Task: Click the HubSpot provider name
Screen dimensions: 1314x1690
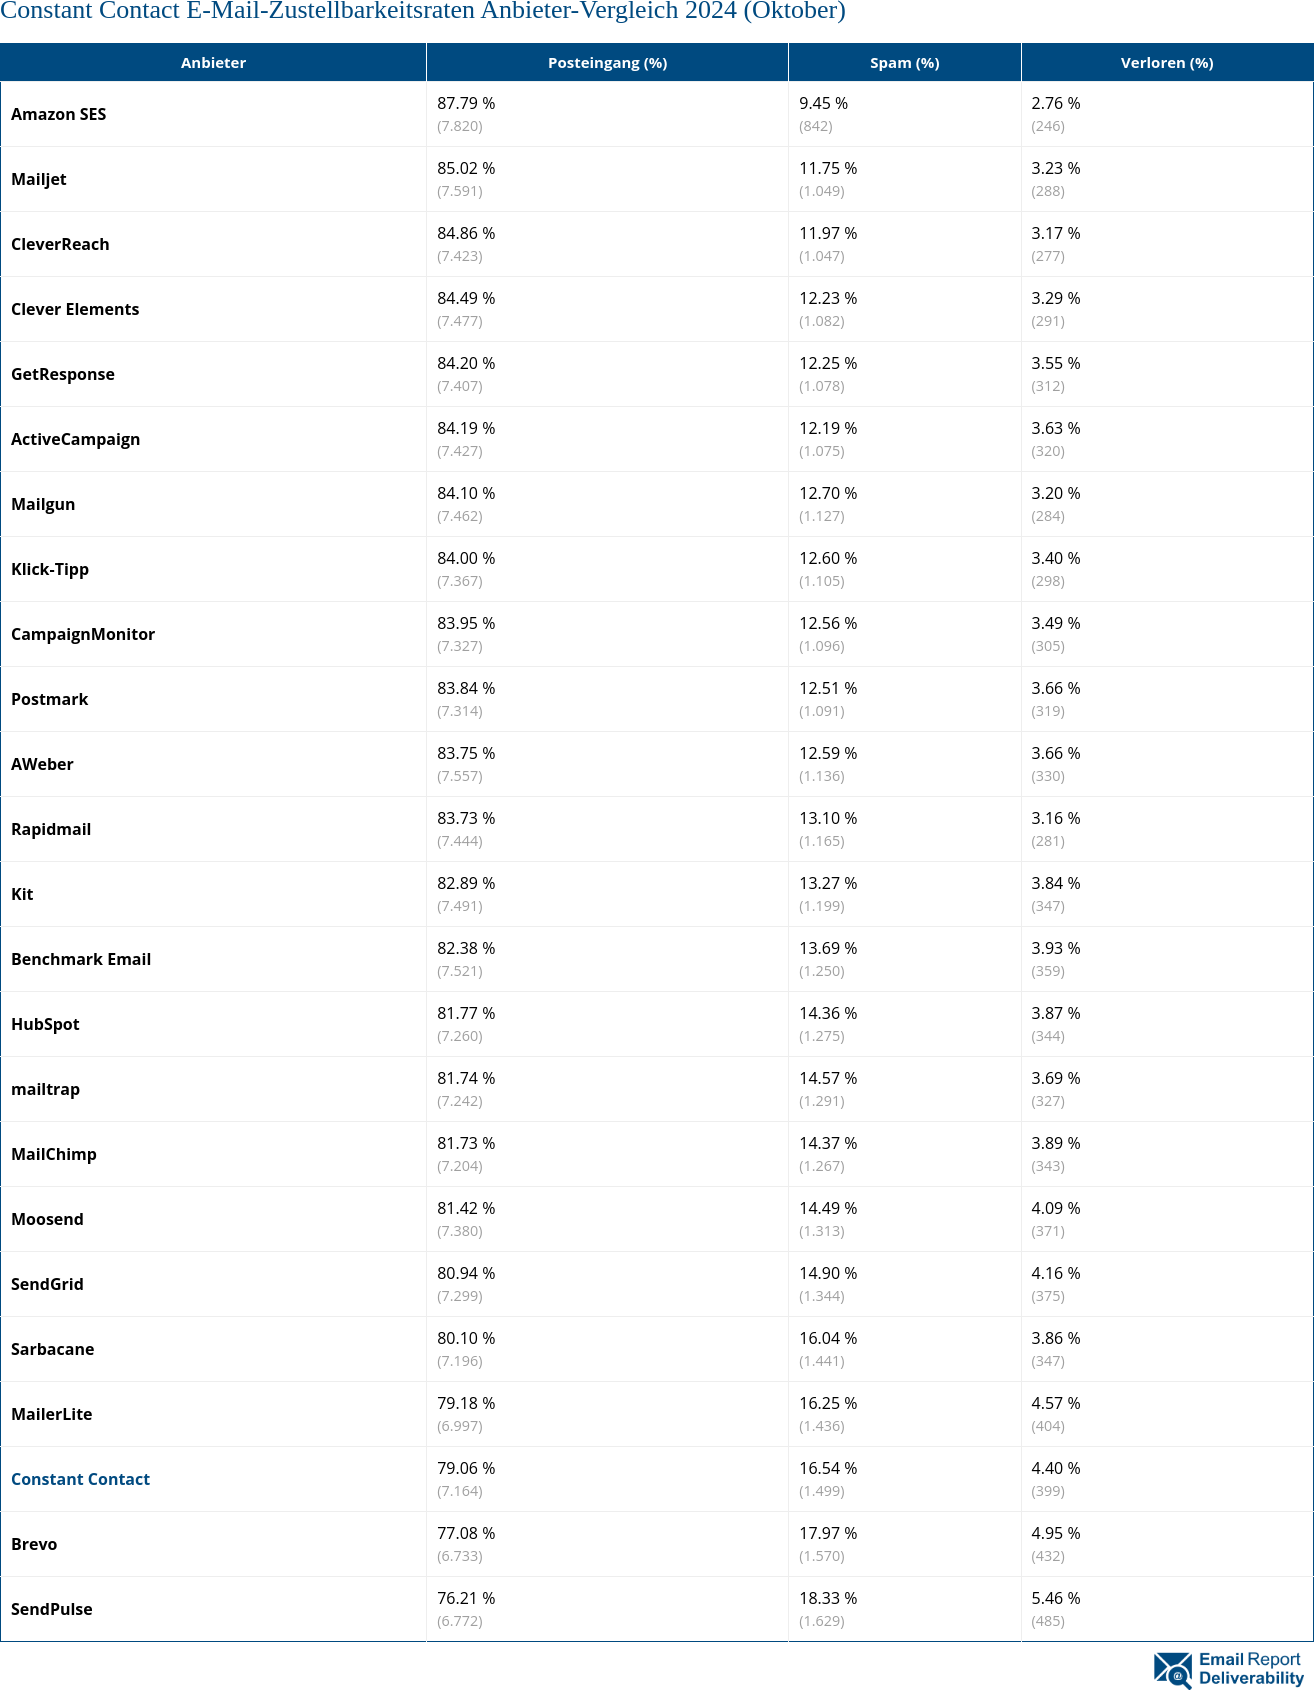Action: tap(45, 1024)
